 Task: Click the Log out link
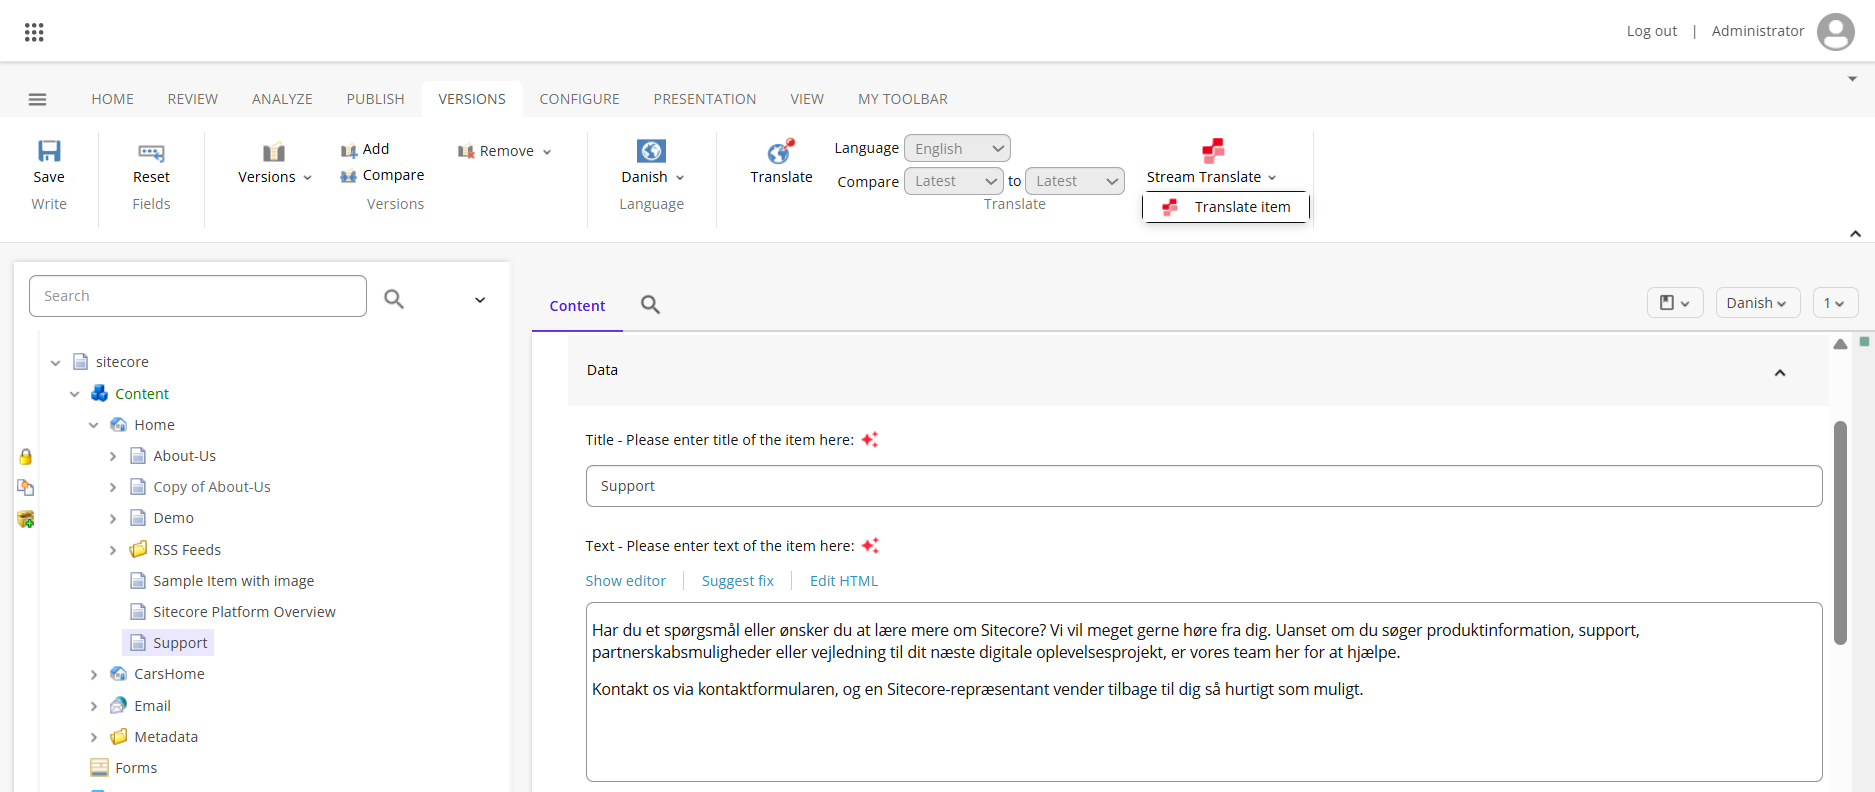pos(1652,31)
